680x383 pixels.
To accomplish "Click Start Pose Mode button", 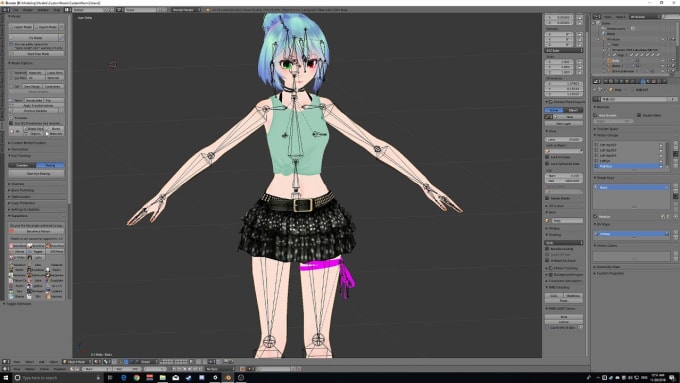I will pos(37,54).
